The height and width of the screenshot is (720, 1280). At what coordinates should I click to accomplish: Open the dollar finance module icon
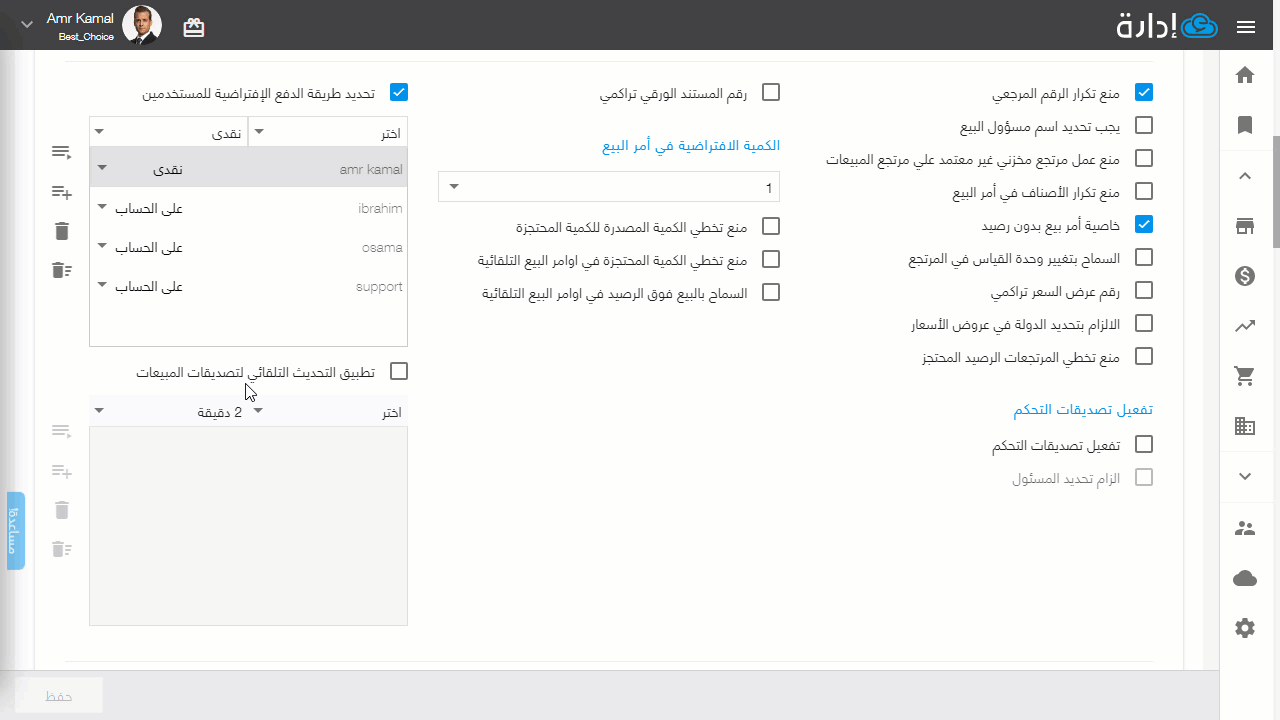point(1245,276)
